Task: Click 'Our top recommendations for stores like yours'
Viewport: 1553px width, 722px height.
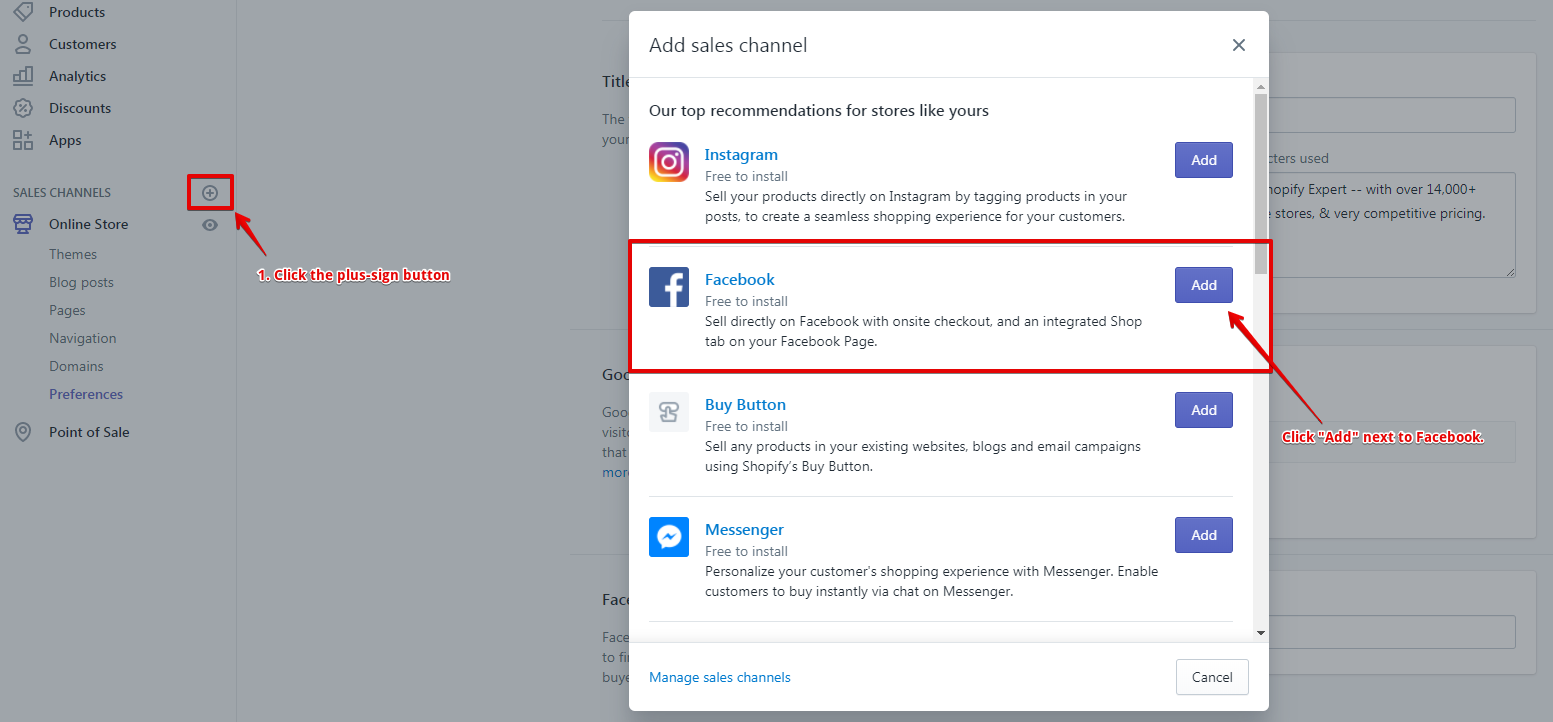Action: tap(819, 110)
